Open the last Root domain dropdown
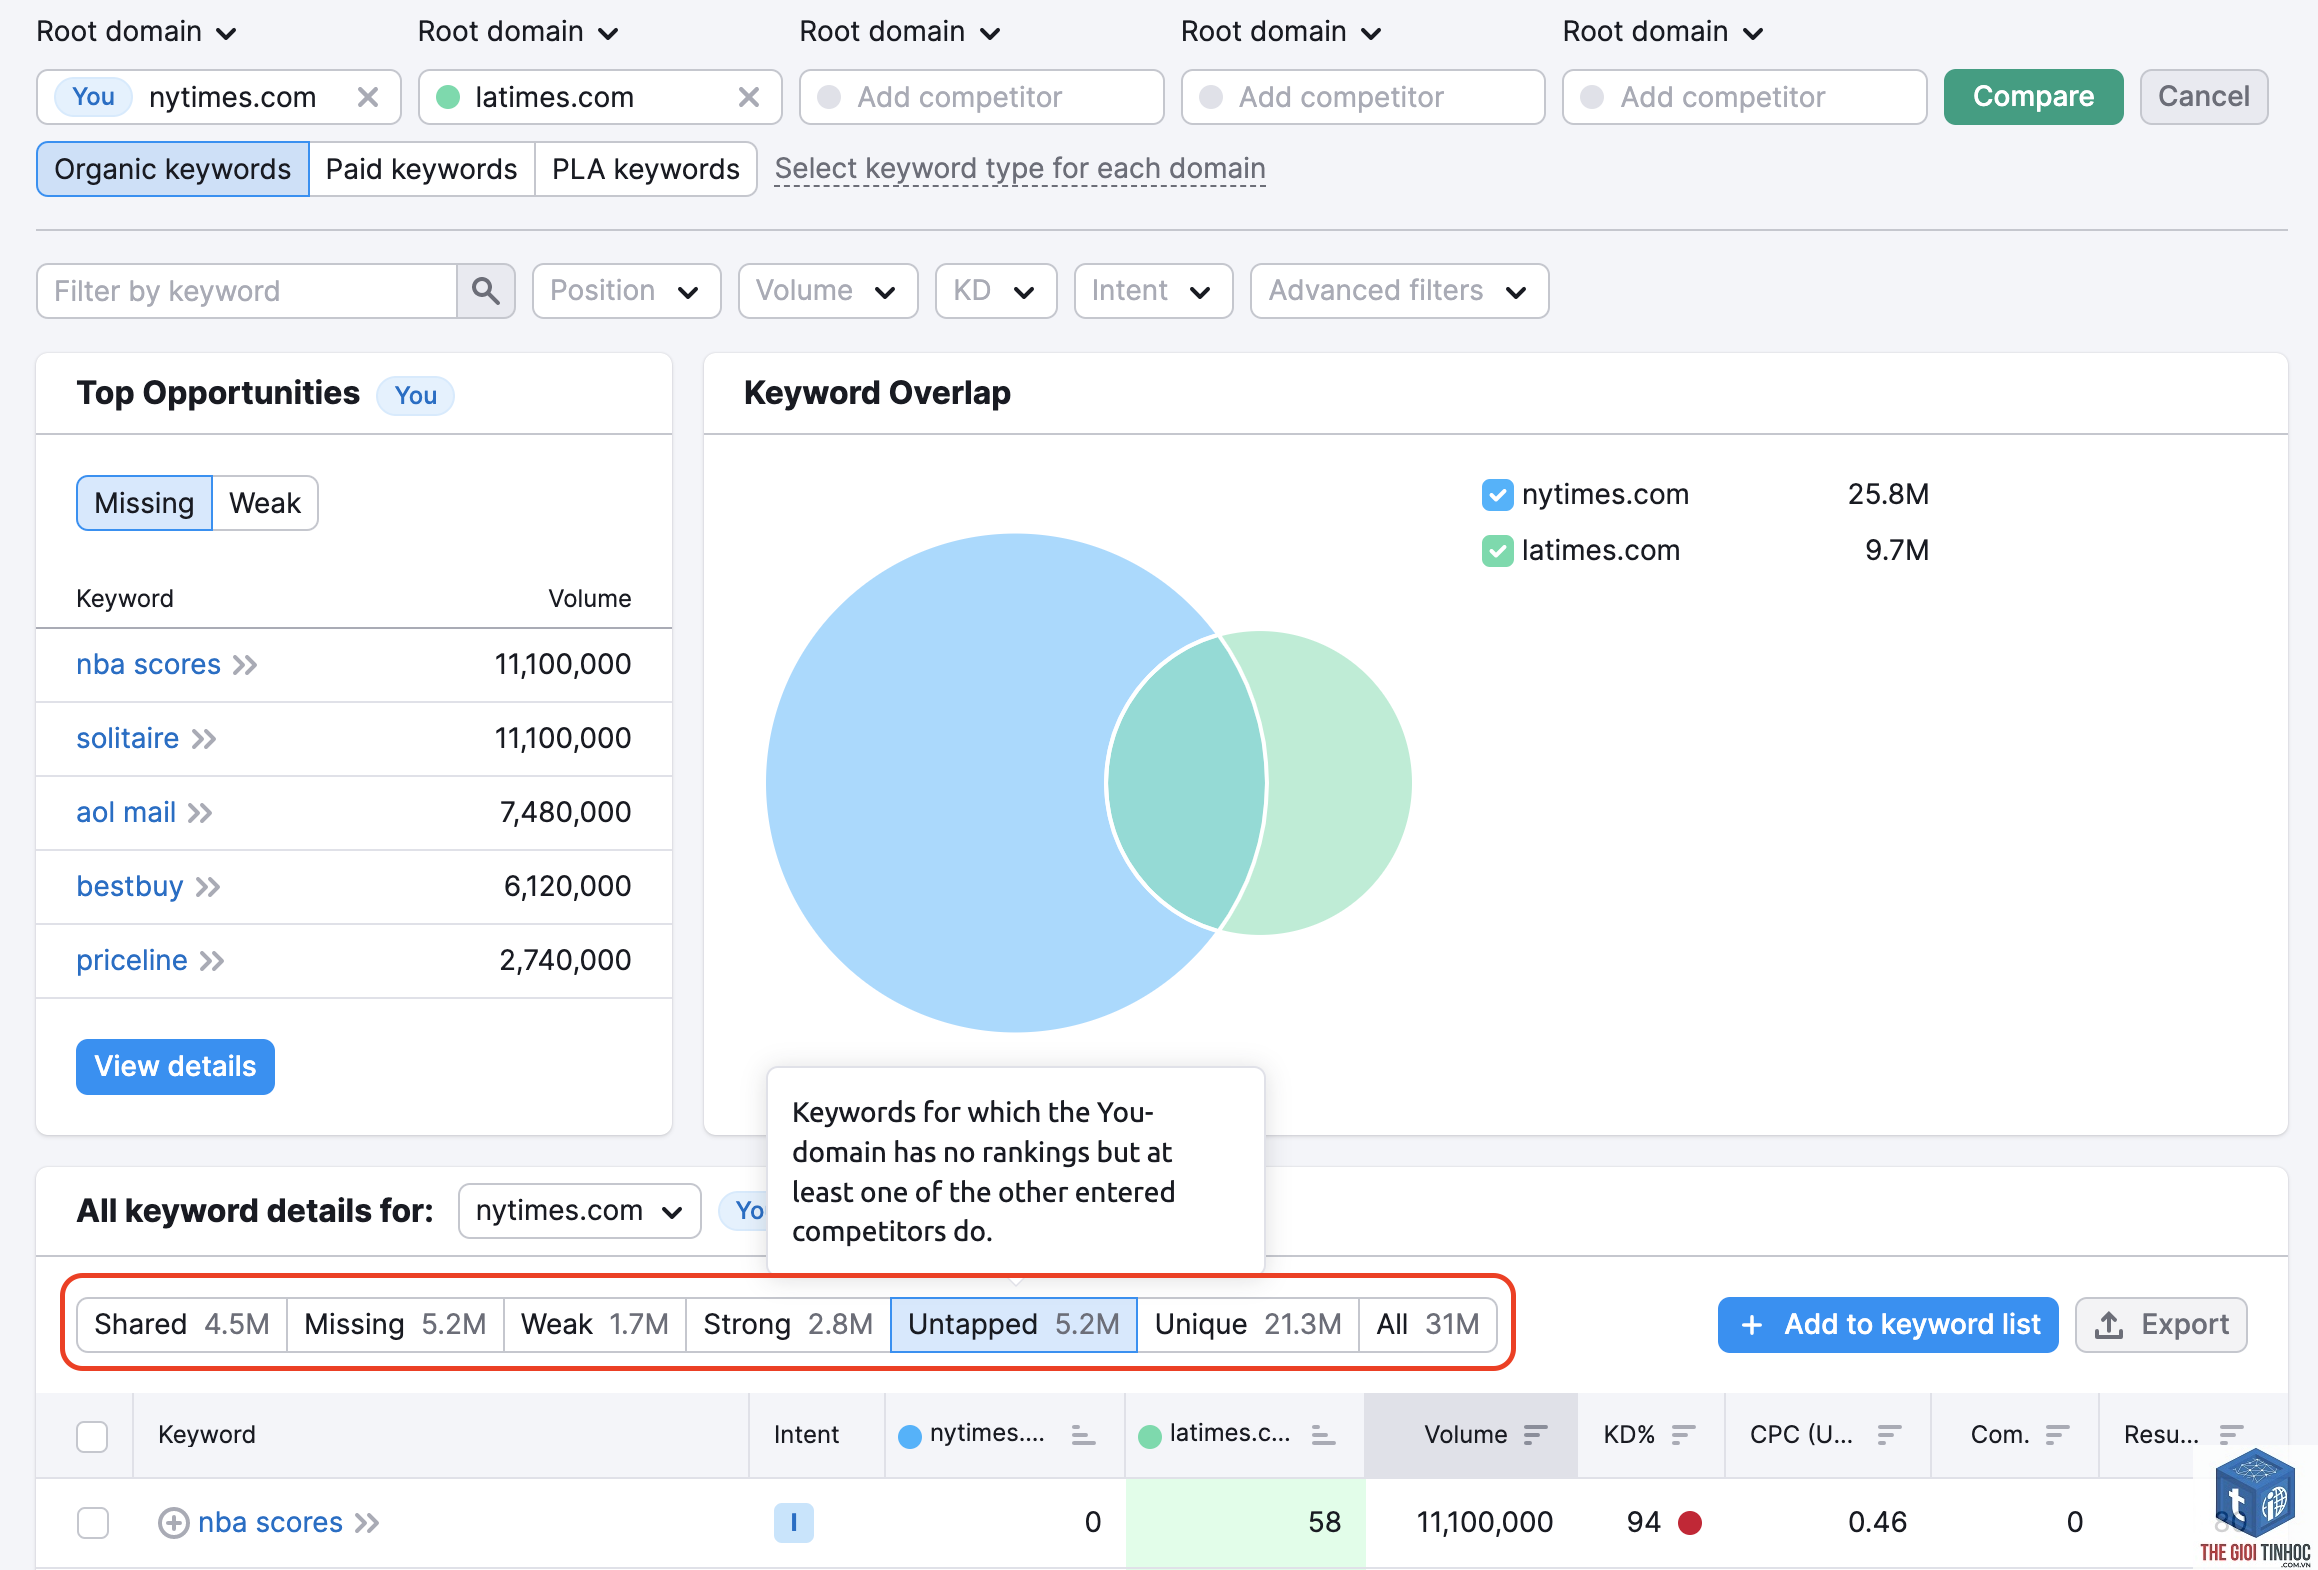The height and width of the screenshot is (1570, 2318). tap(1663, 32)
